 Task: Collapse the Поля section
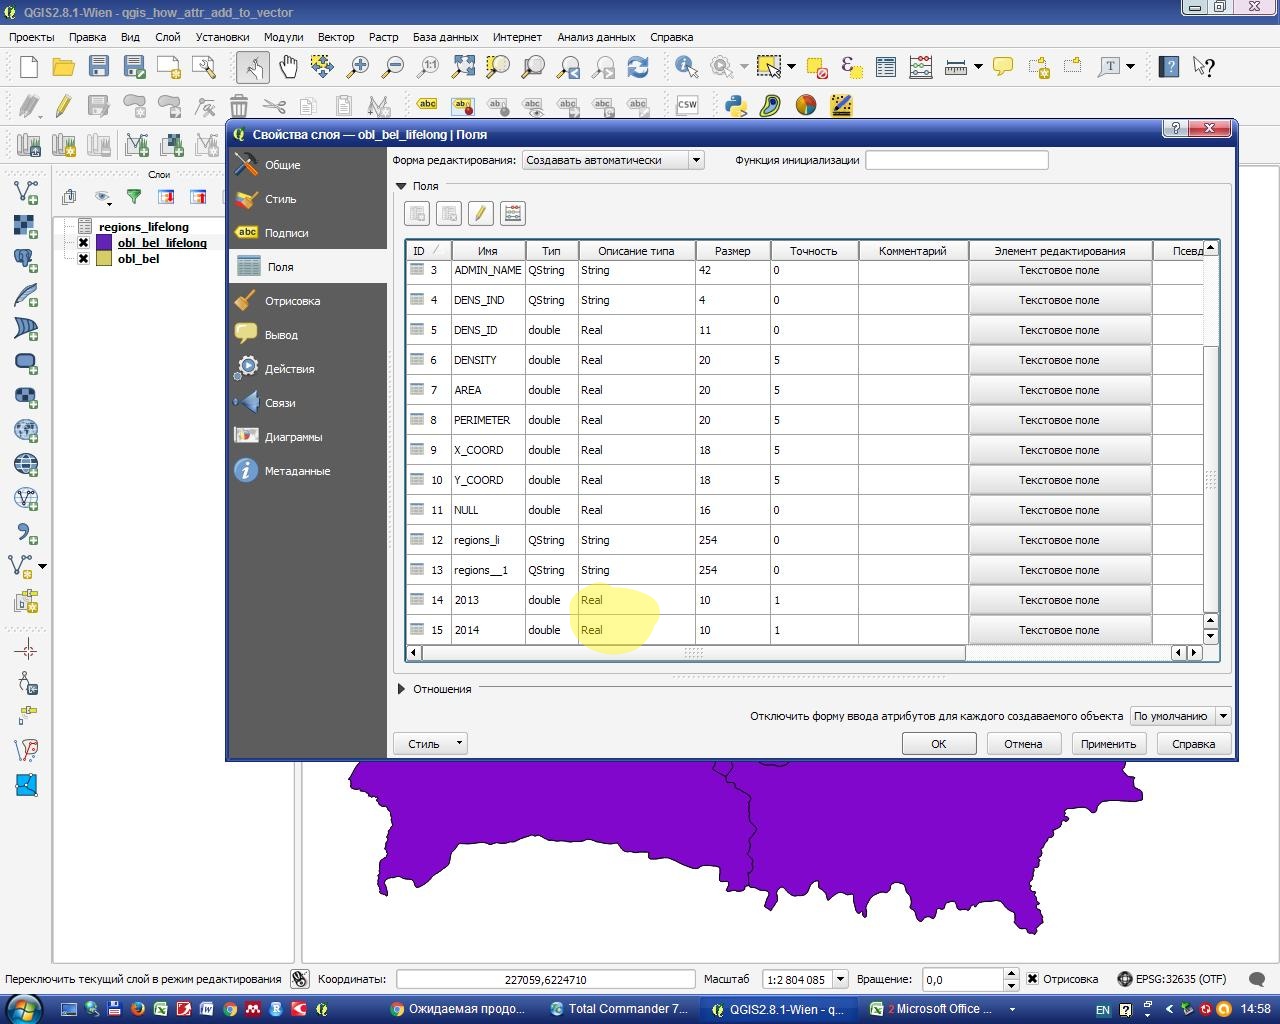click(401, 186)
